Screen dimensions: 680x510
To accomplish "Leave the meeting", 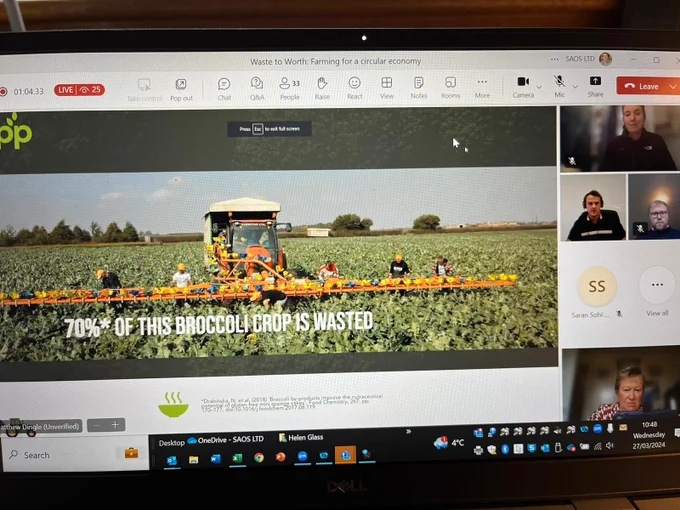I will 642,86.
